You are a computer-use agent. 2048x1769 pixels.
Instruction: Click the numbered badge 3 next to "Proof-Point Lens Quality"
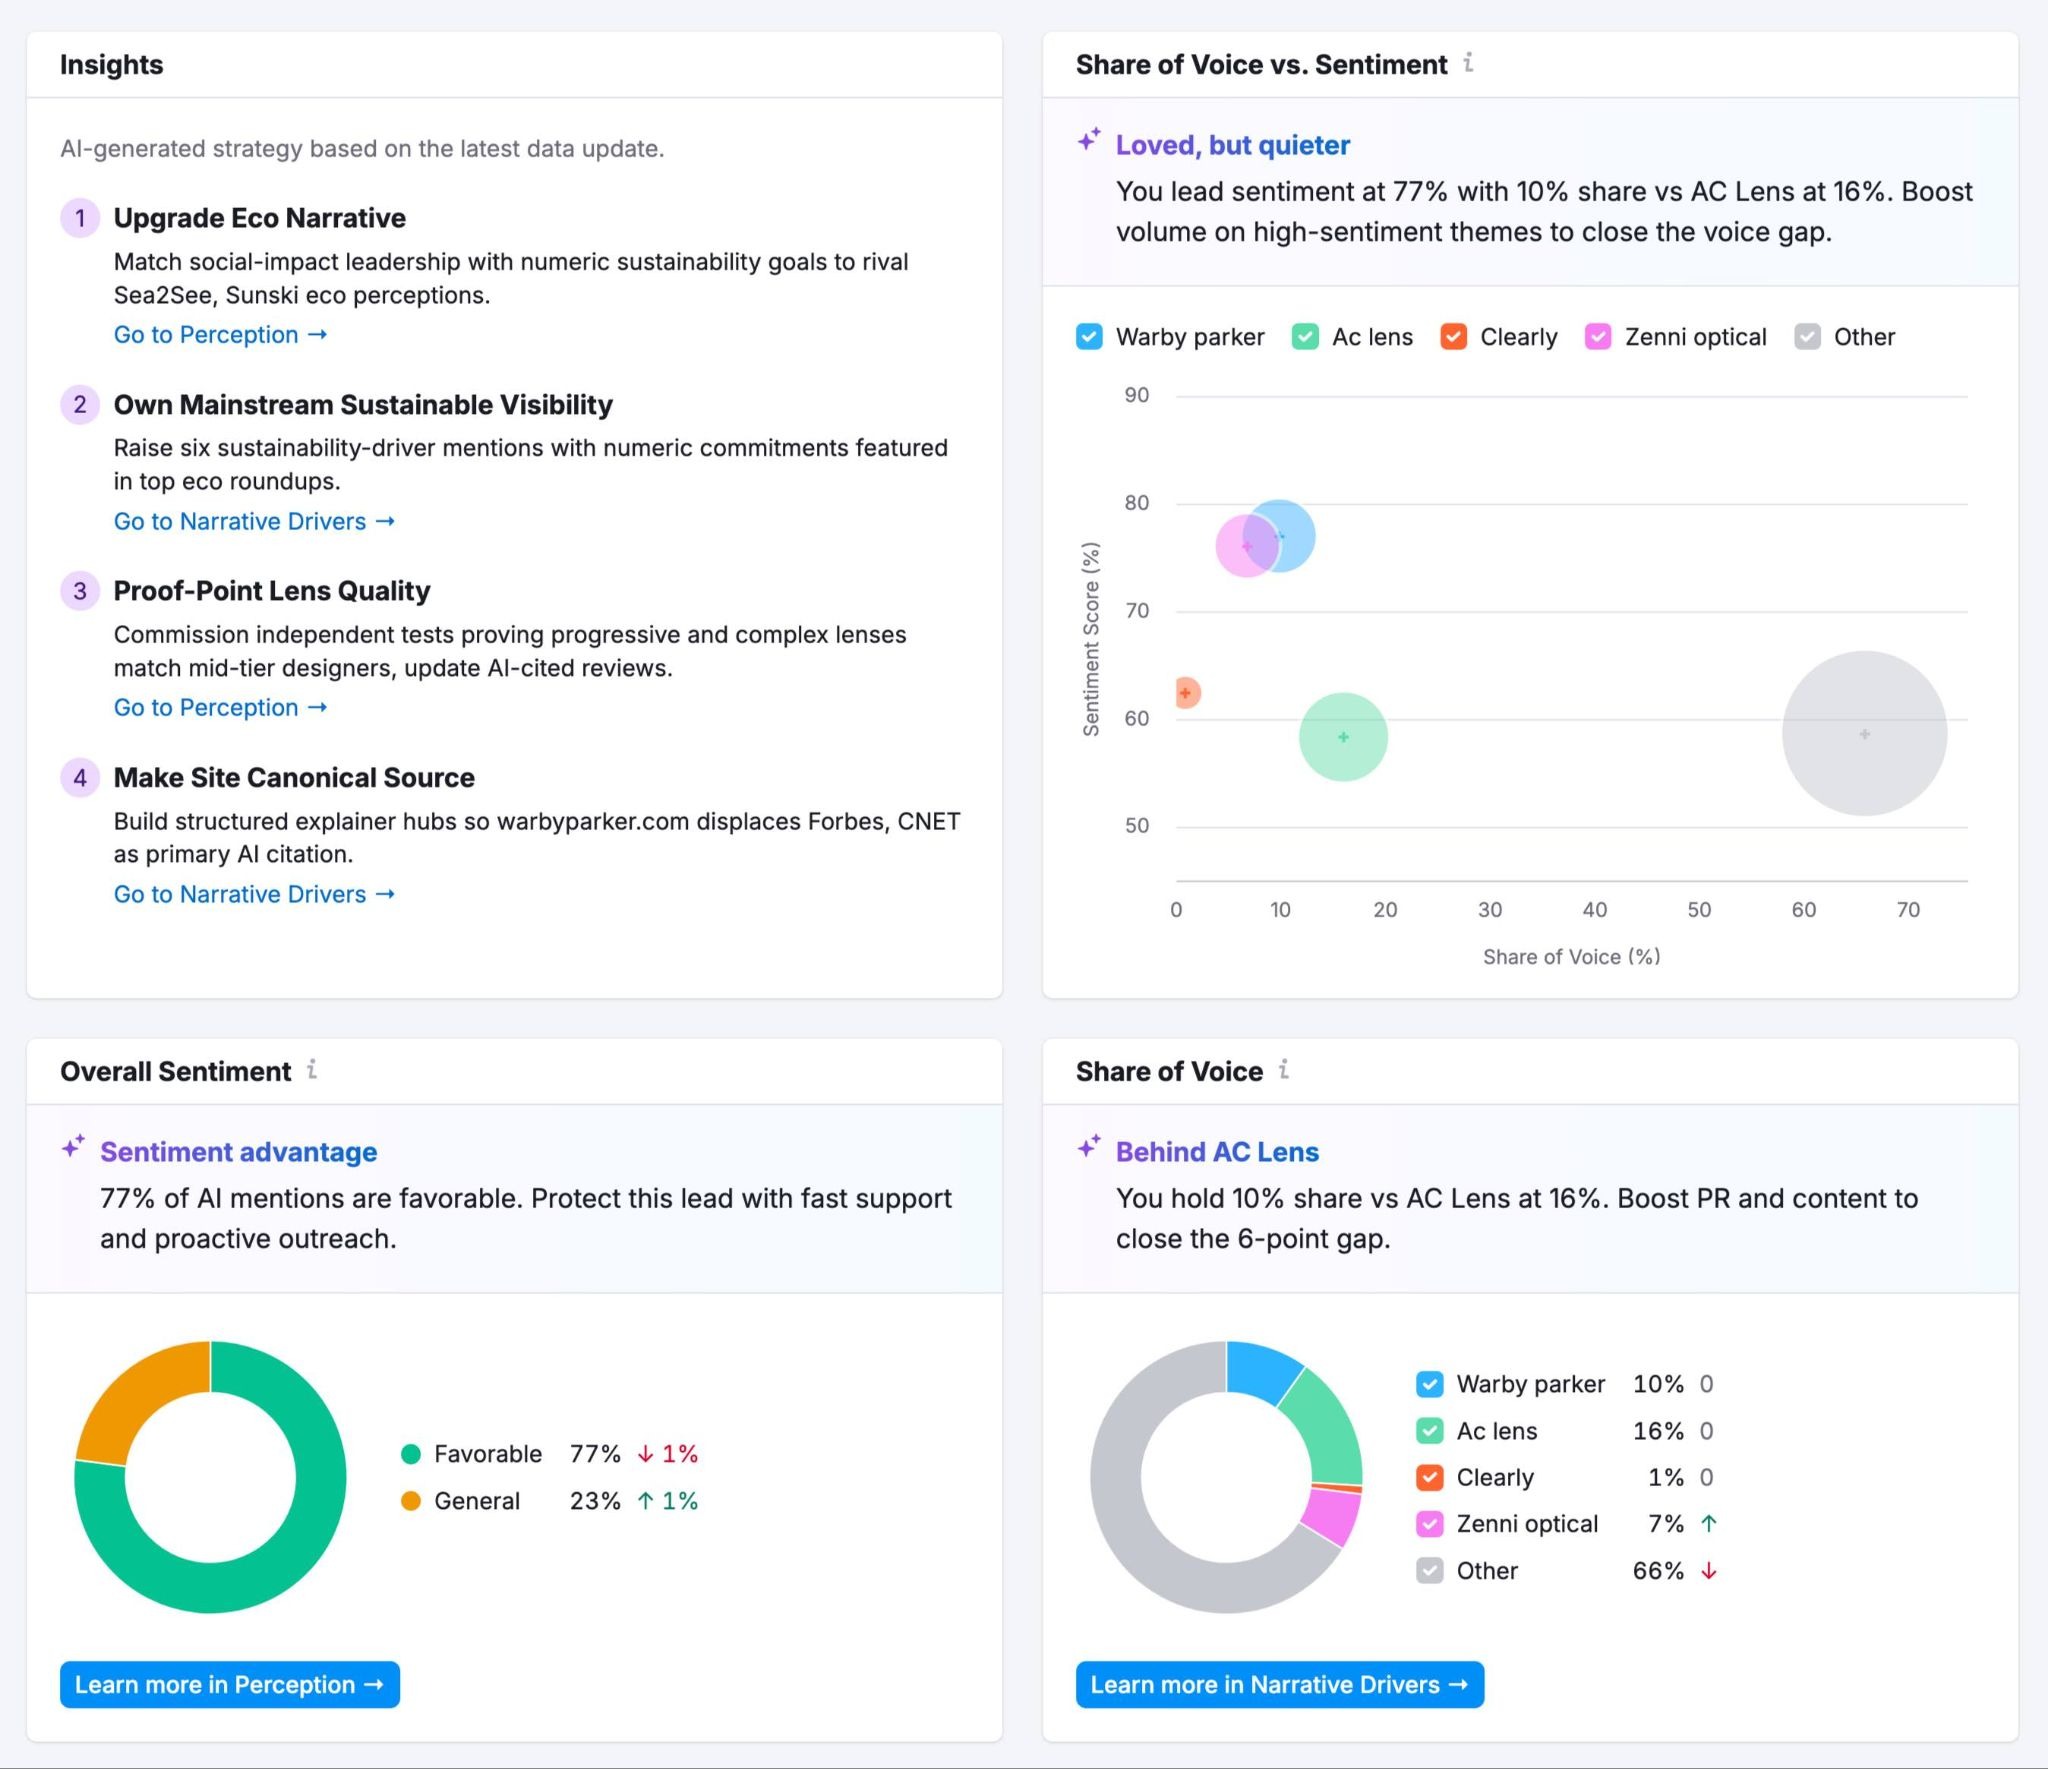click(80, 591)
